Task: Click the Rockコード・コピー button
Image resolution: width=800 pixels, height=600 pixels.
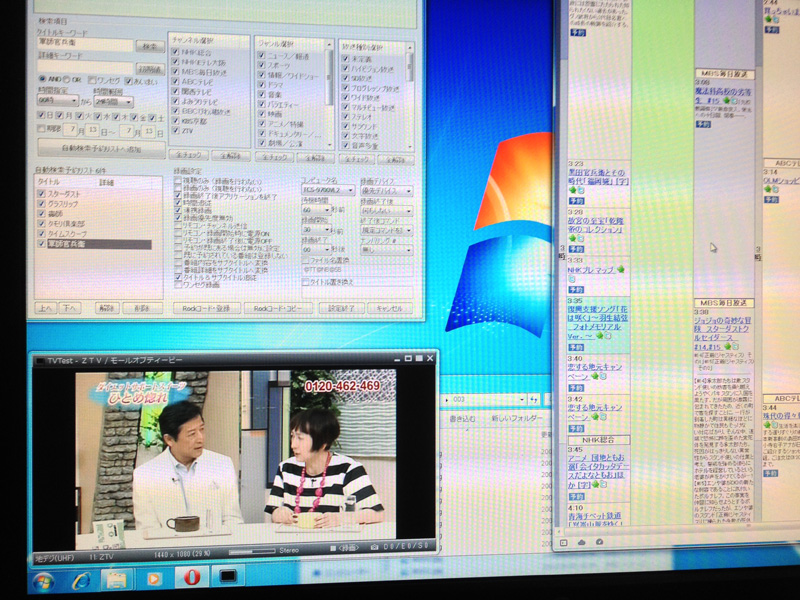Action: (277, 308)
